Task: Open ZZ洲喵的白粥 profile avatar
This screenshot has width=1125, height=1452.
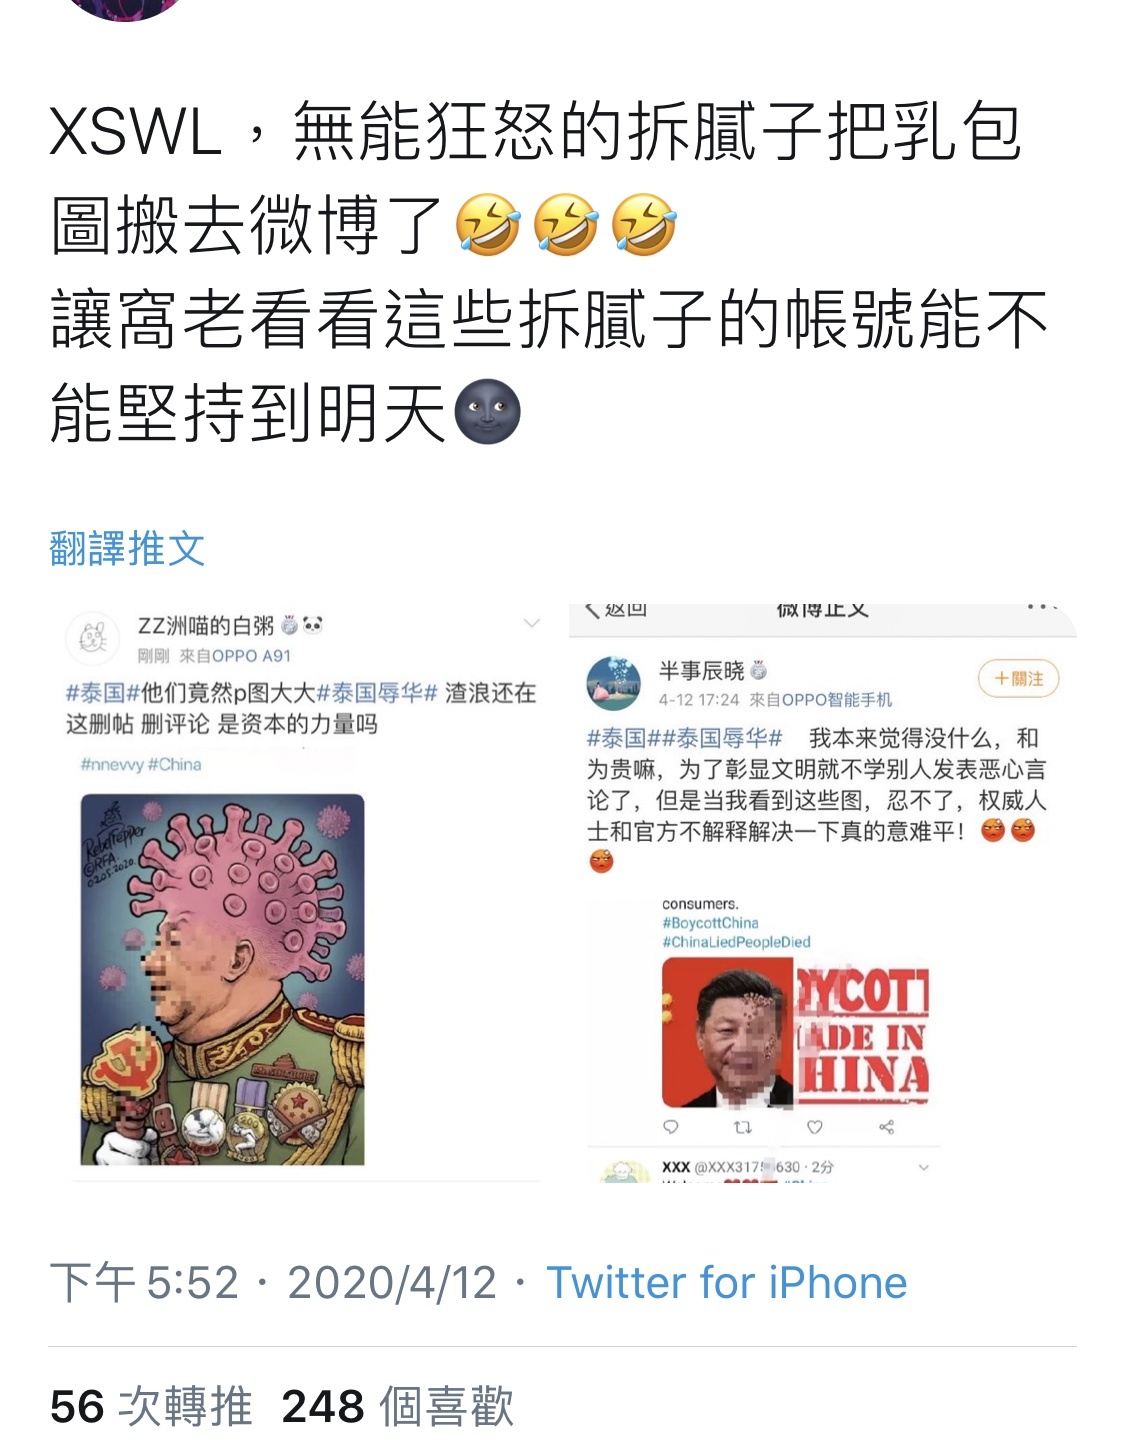Action: 93,636
